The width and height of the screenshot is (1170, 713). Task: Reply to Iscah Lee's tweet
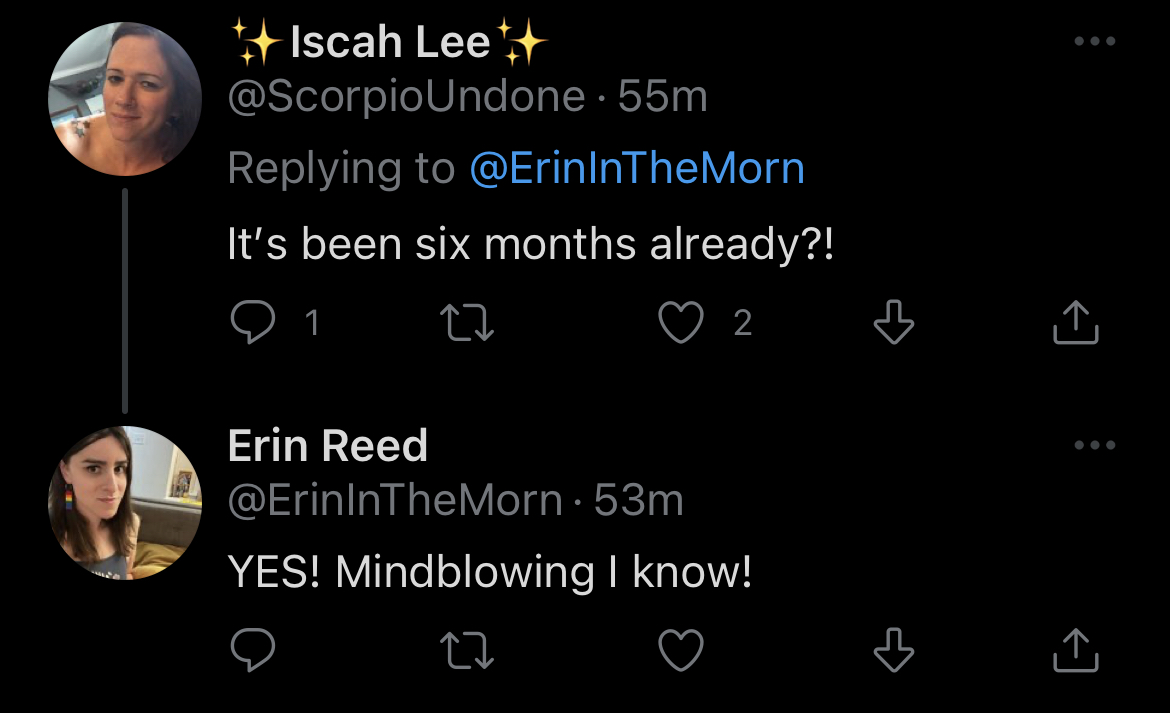tap(253, 322)
